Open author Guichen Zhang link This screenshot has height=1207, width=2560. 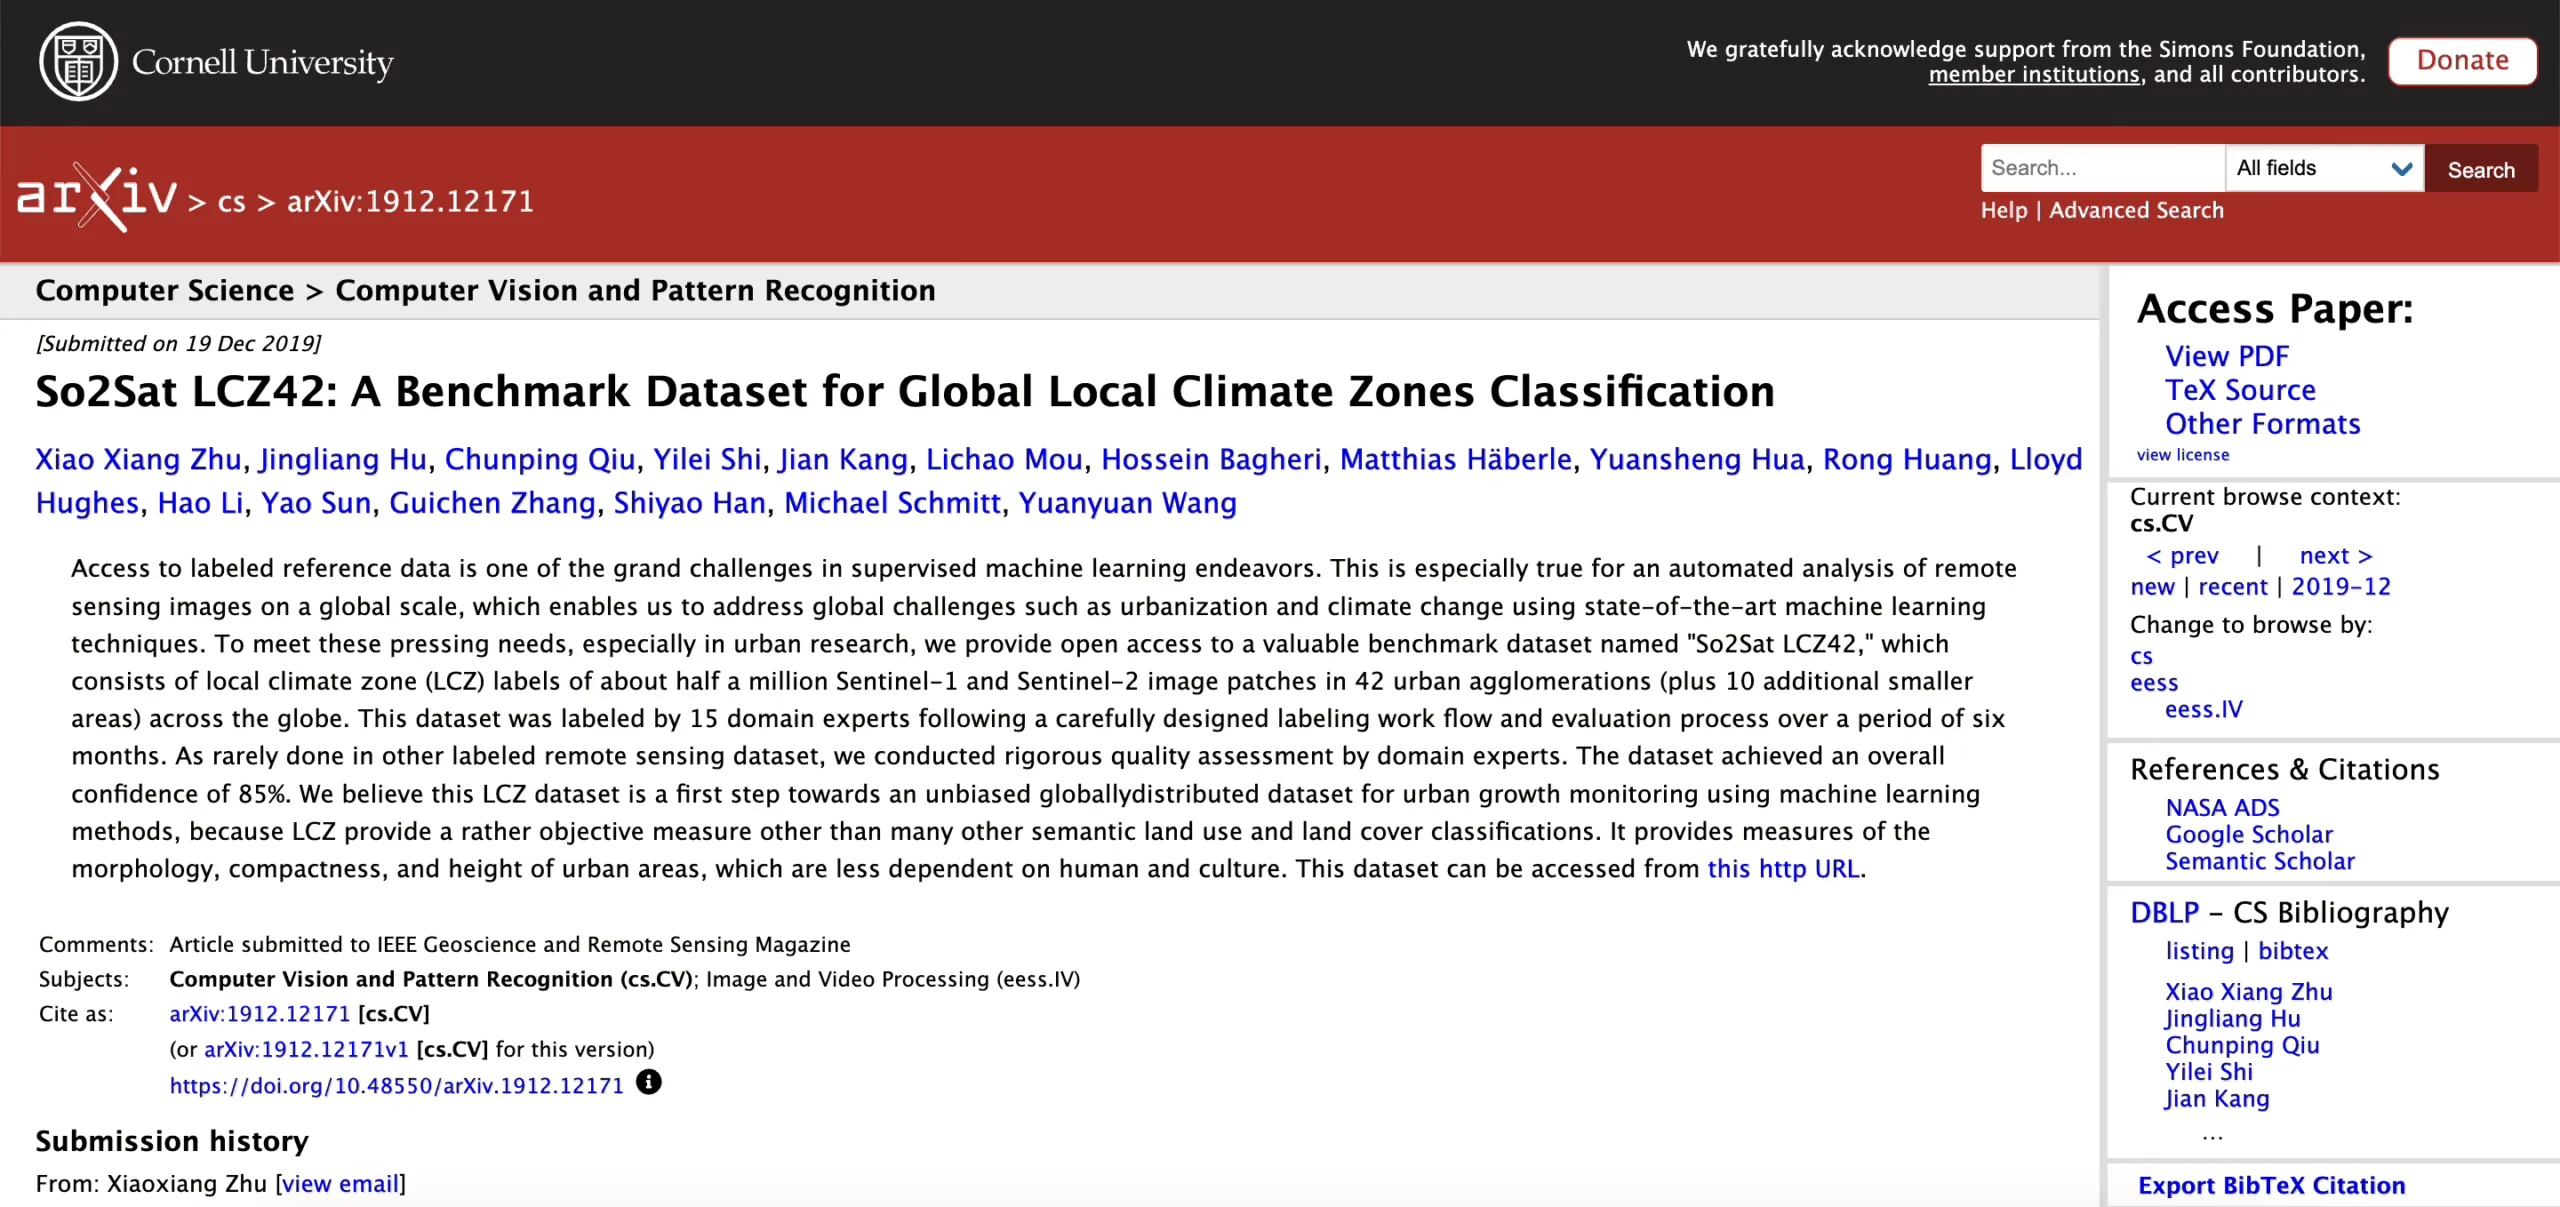click(x=492, y=503)
